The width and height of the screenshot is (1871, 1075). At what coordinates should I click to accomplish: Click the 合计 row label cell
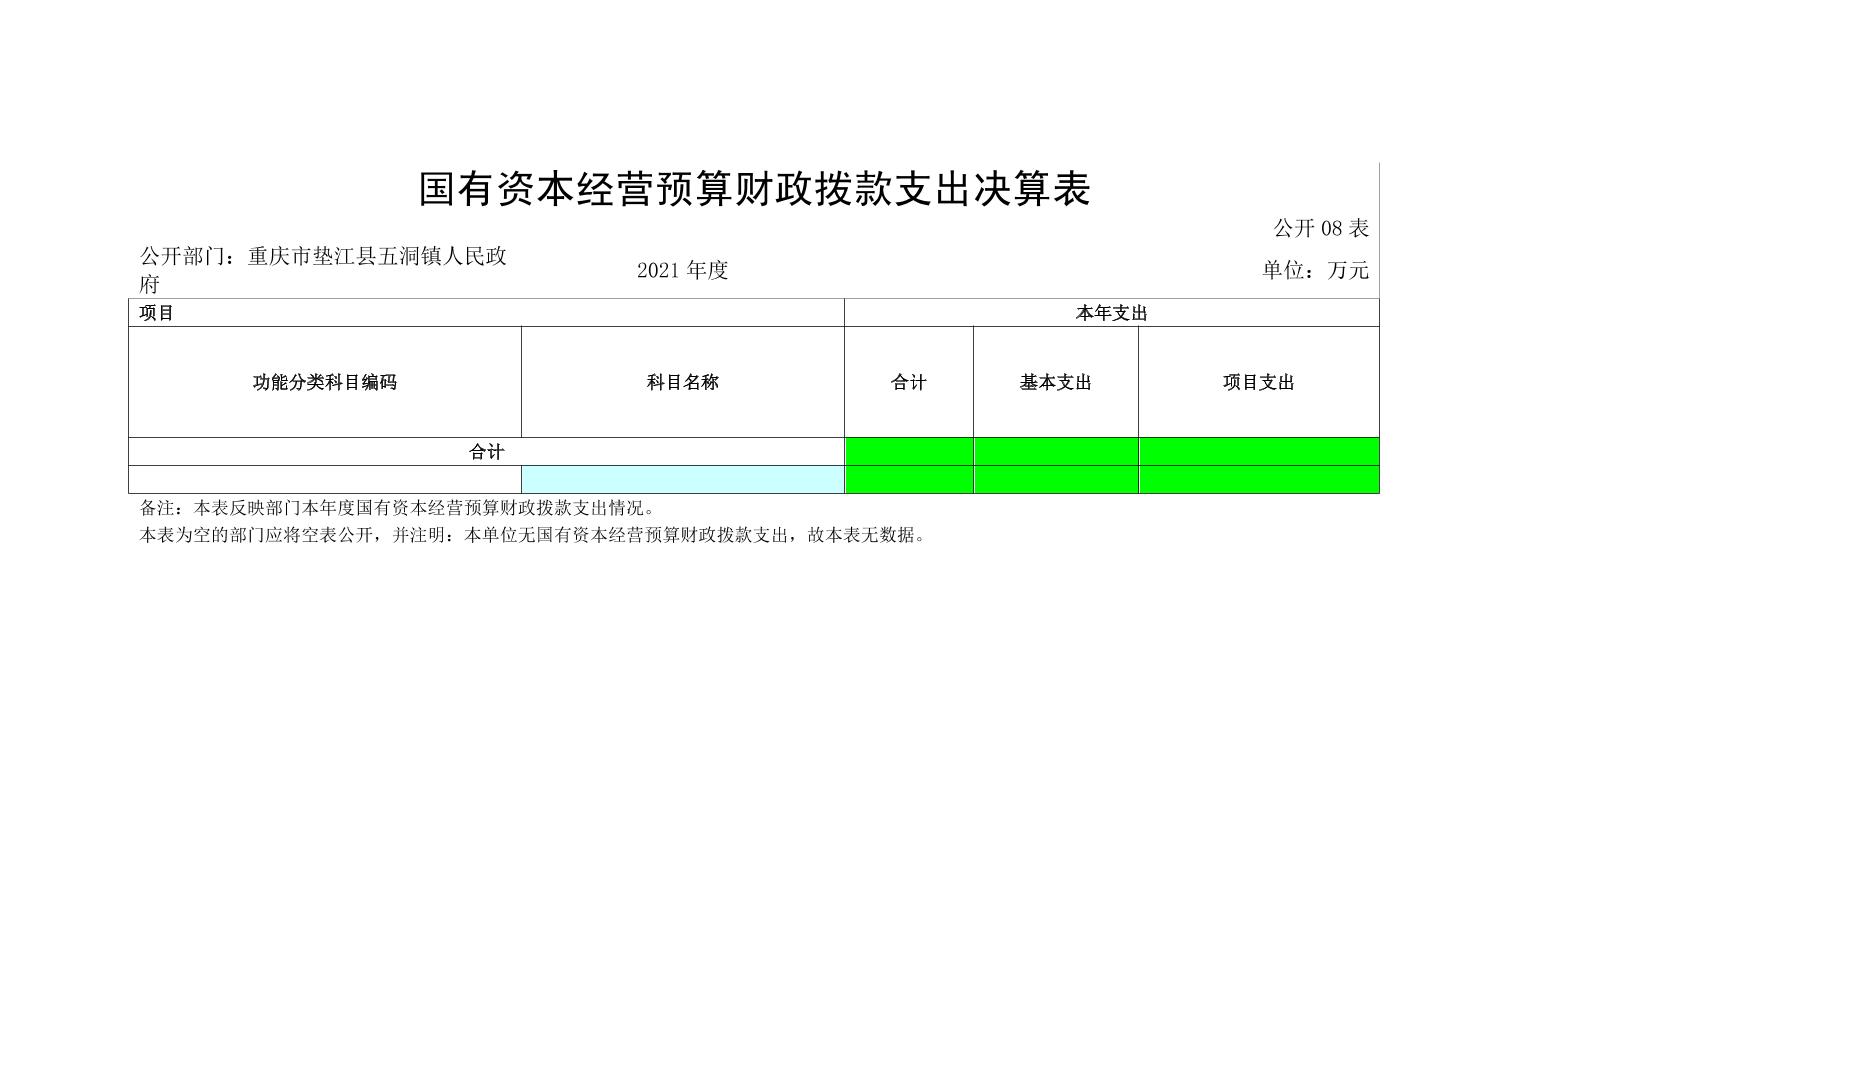[x=486, y=452]
